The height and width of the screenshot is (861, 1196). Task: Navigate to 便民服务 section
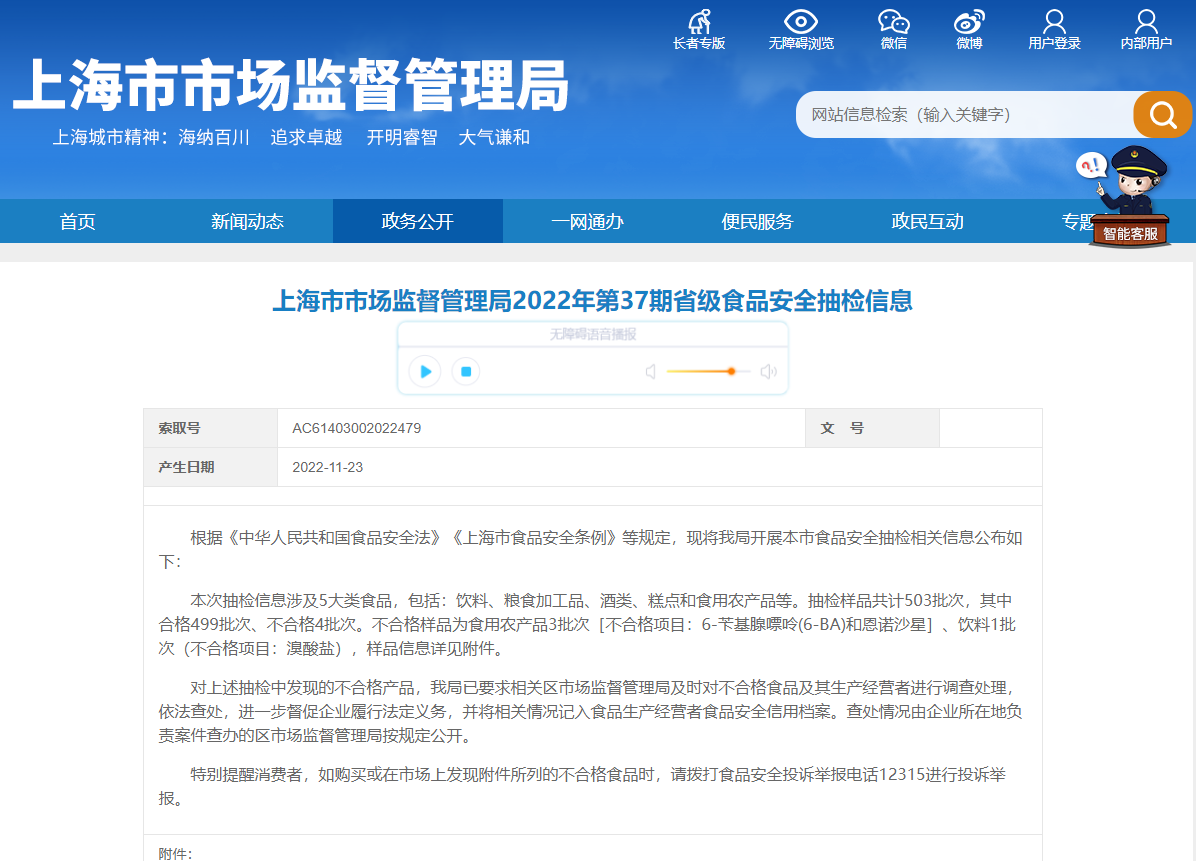tap(757, 222)
